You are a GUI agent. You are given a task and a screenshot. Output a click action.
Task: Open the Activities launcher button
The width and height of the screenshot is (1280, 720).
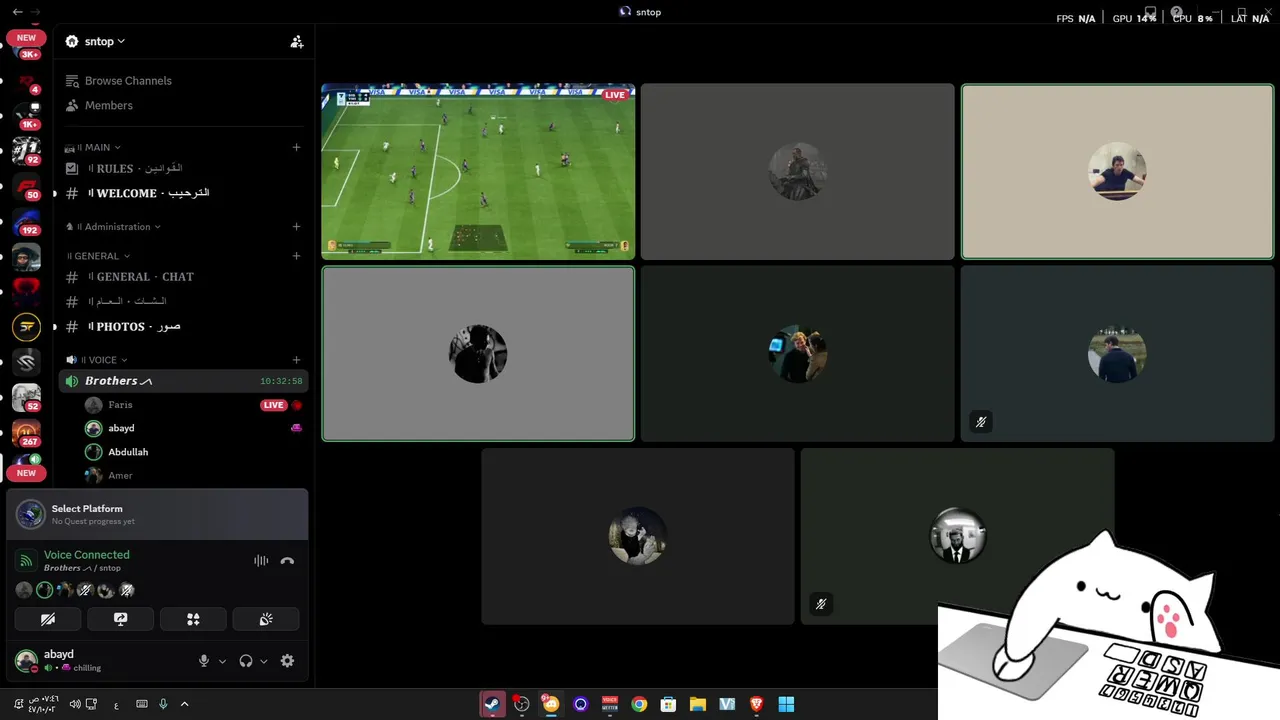click(x=193, y=619)
